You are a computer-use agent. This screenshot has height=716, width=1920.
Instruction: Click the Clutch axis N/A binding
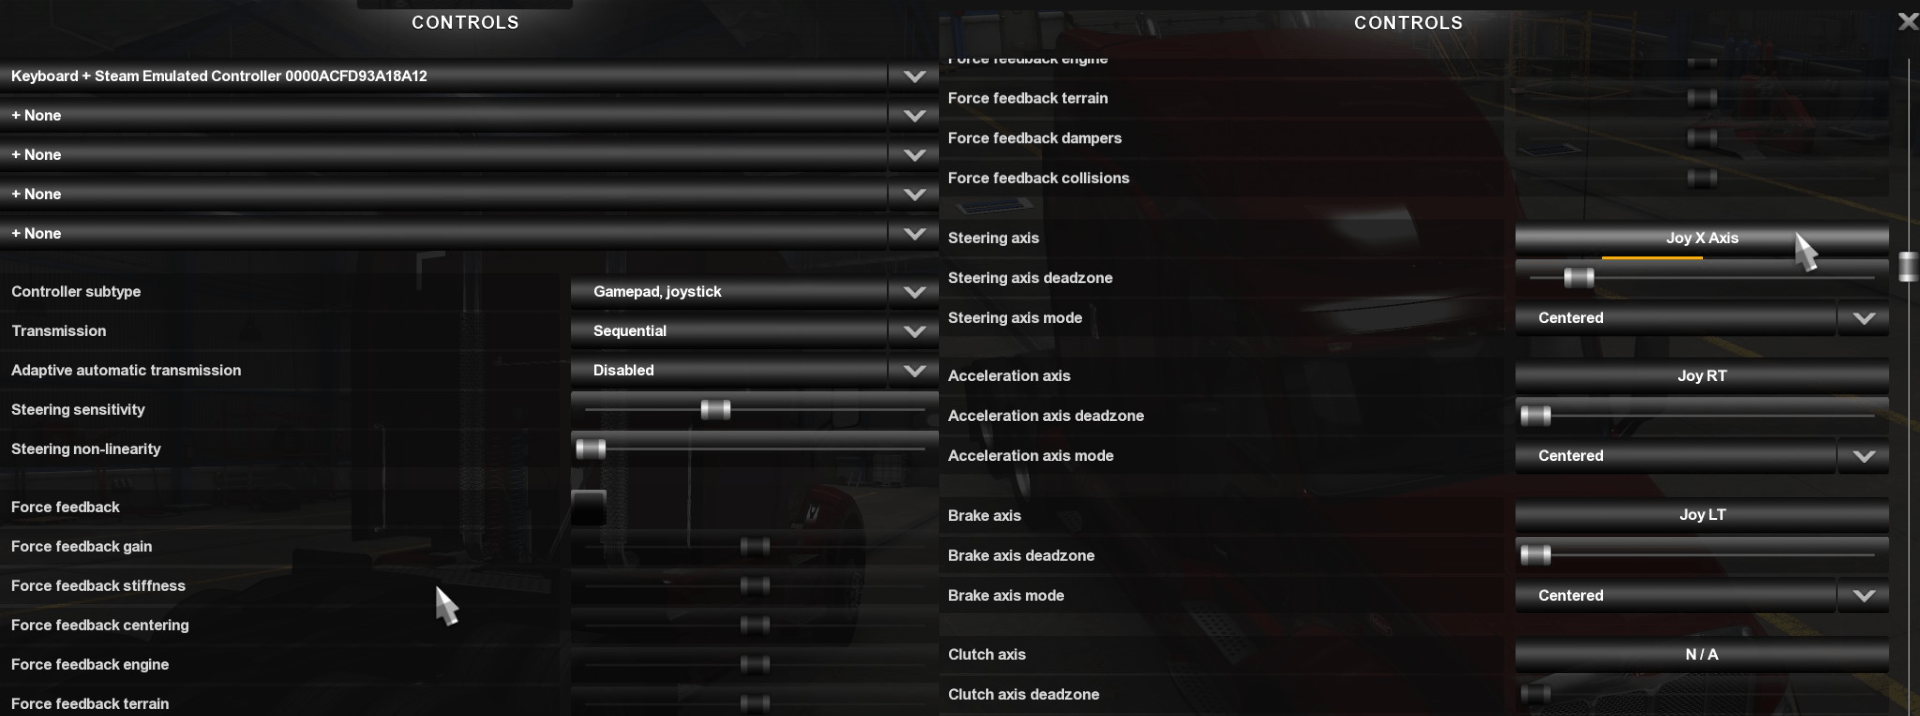pos(1702,655)
